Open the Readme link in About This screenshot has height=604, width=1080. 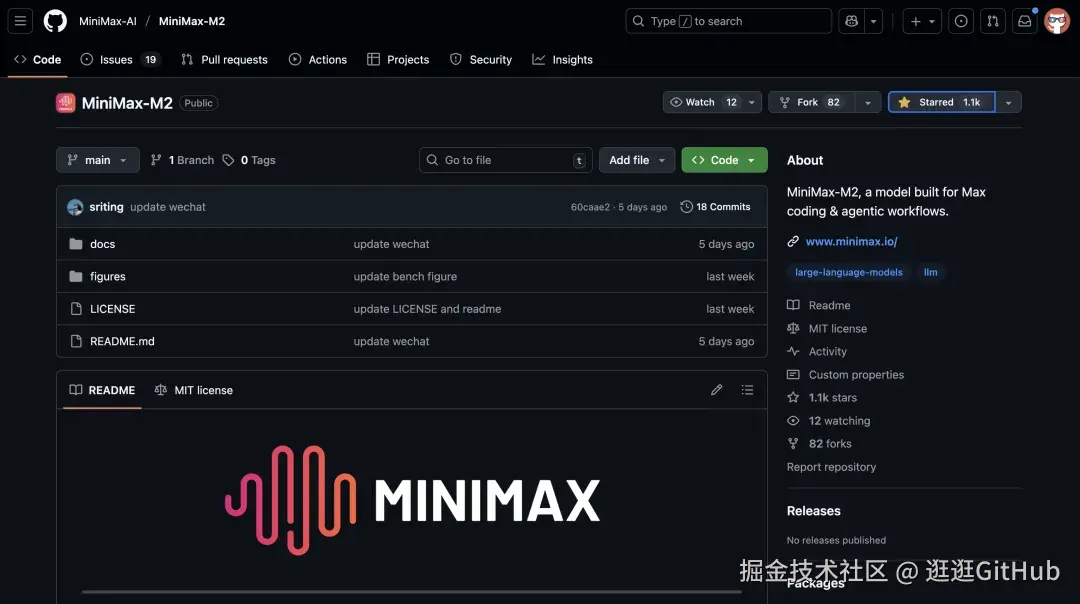[x=820, y=305]
